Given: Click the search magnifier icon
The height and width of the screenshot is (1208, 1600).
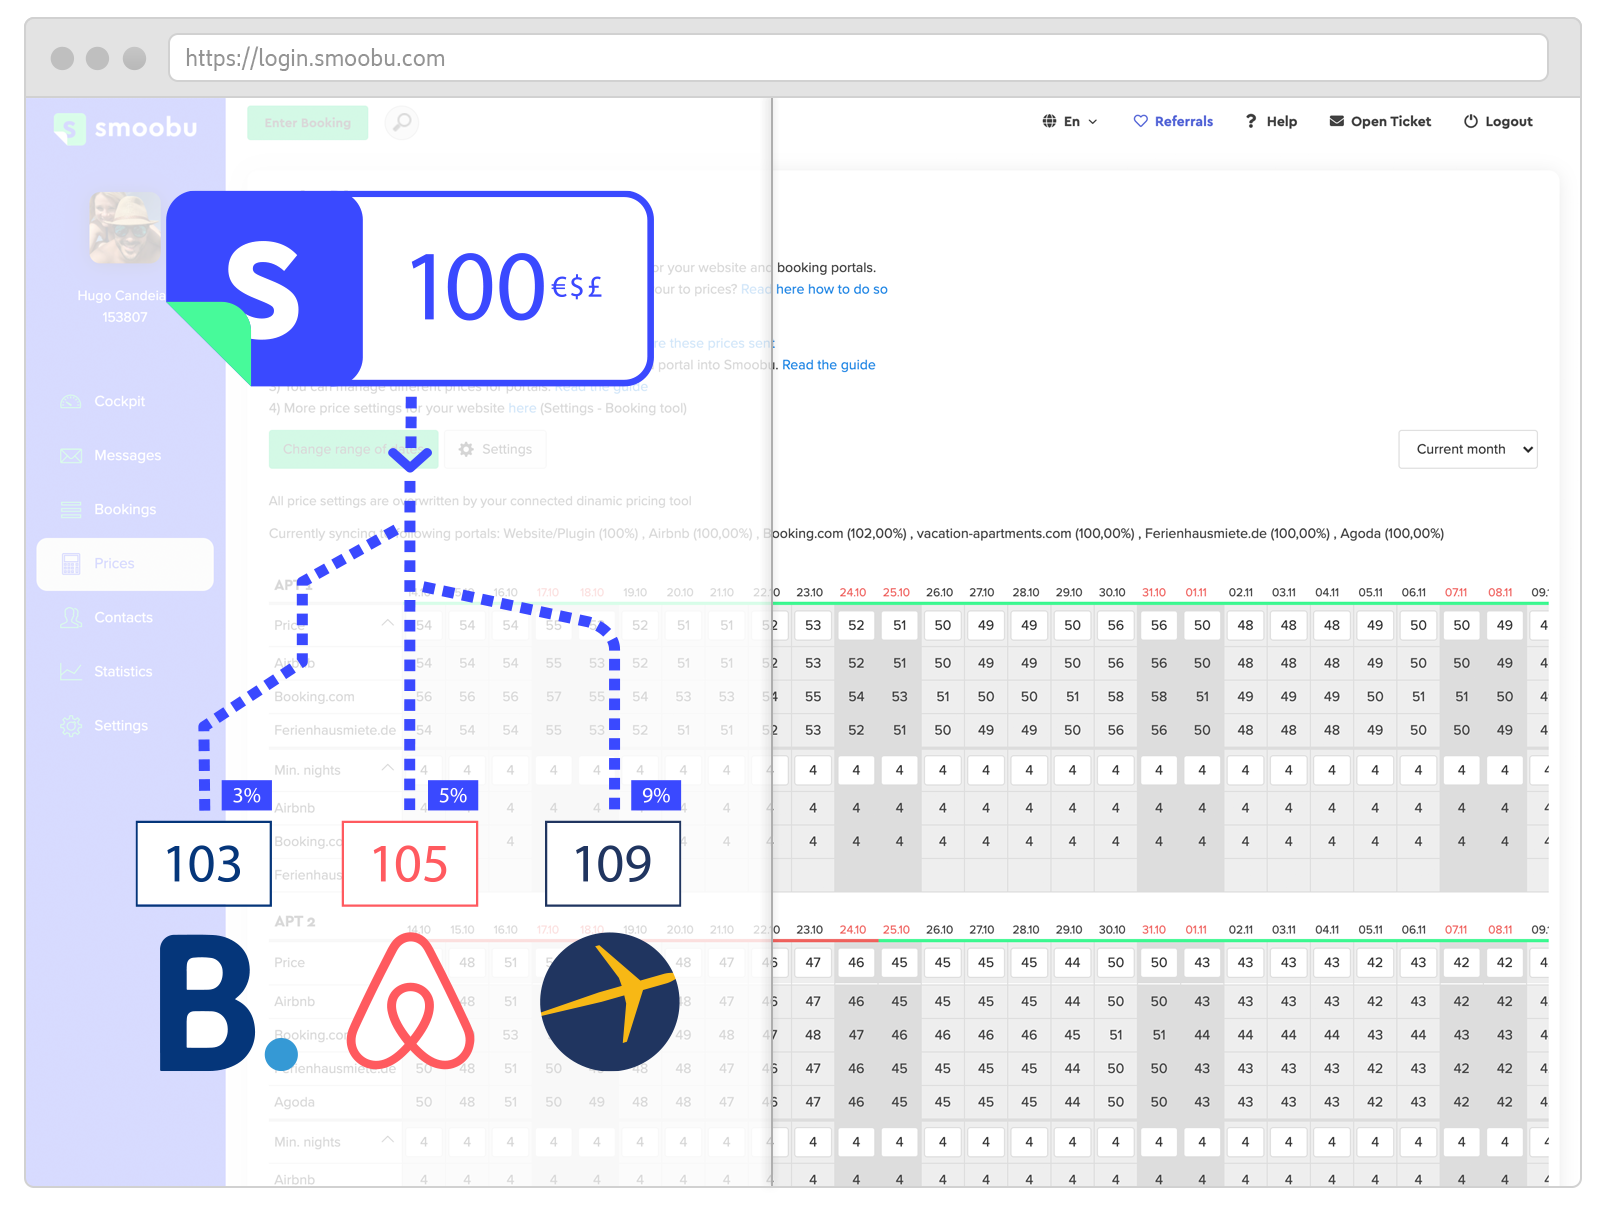Looking at the screenshot, I should pos(401,123).
